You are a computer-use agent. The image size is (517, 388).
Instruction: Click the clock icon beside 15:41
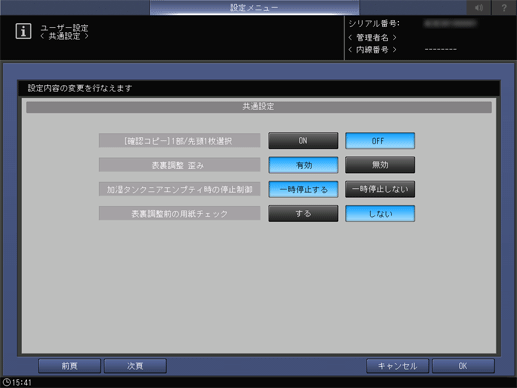pos(6,382)
